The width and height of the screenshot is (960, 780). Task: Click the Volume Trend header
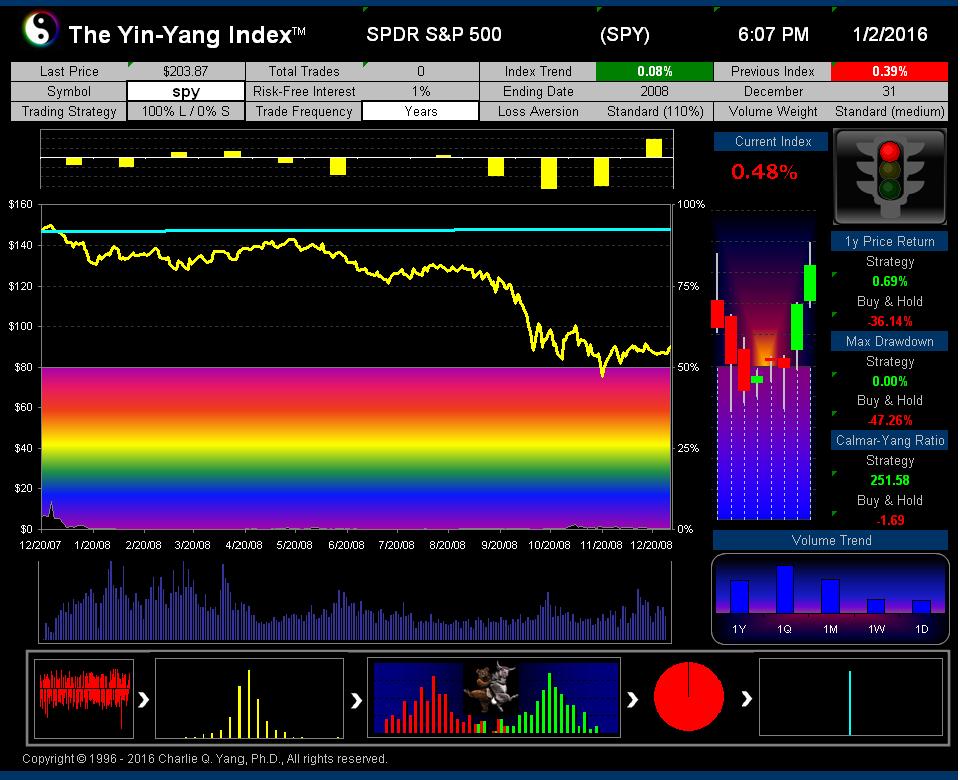831,540
